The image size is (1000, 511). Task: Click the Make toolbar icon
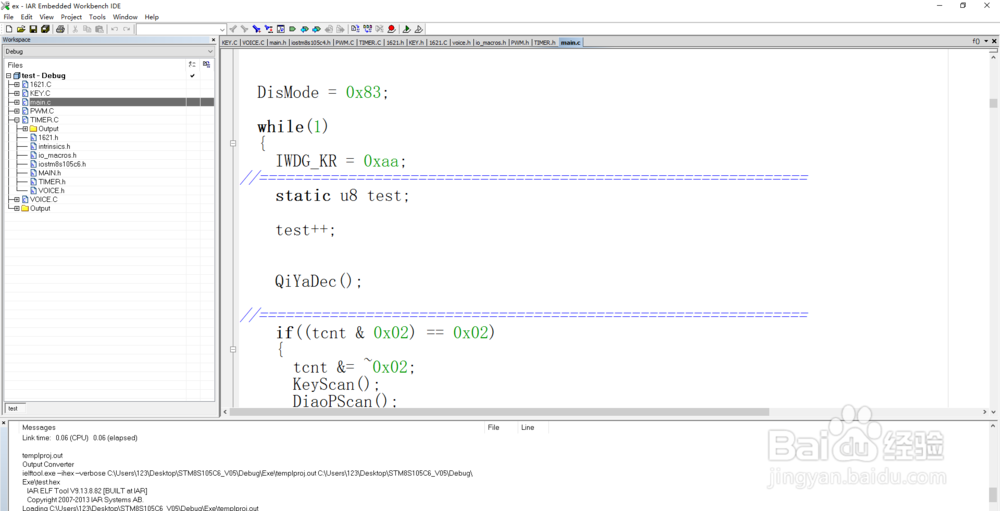tap(367, 29)
